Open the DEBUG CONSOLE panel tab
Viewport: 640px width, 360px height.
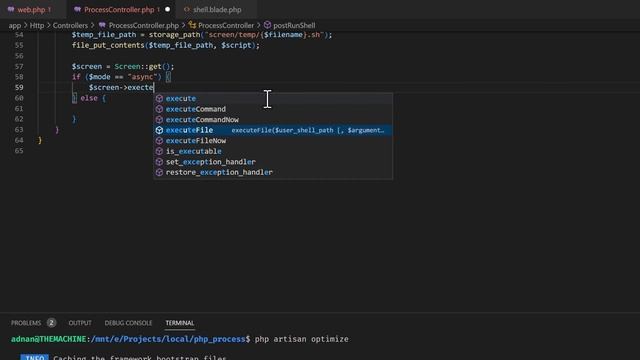click(128, 323)
